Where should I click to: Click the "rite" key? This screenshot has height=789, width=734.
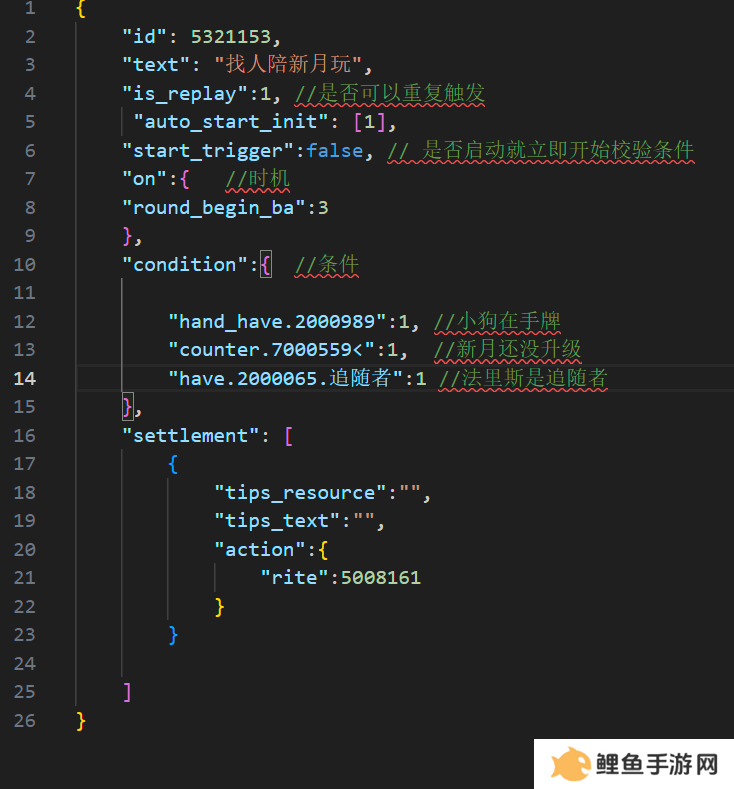tap(294, 578)
